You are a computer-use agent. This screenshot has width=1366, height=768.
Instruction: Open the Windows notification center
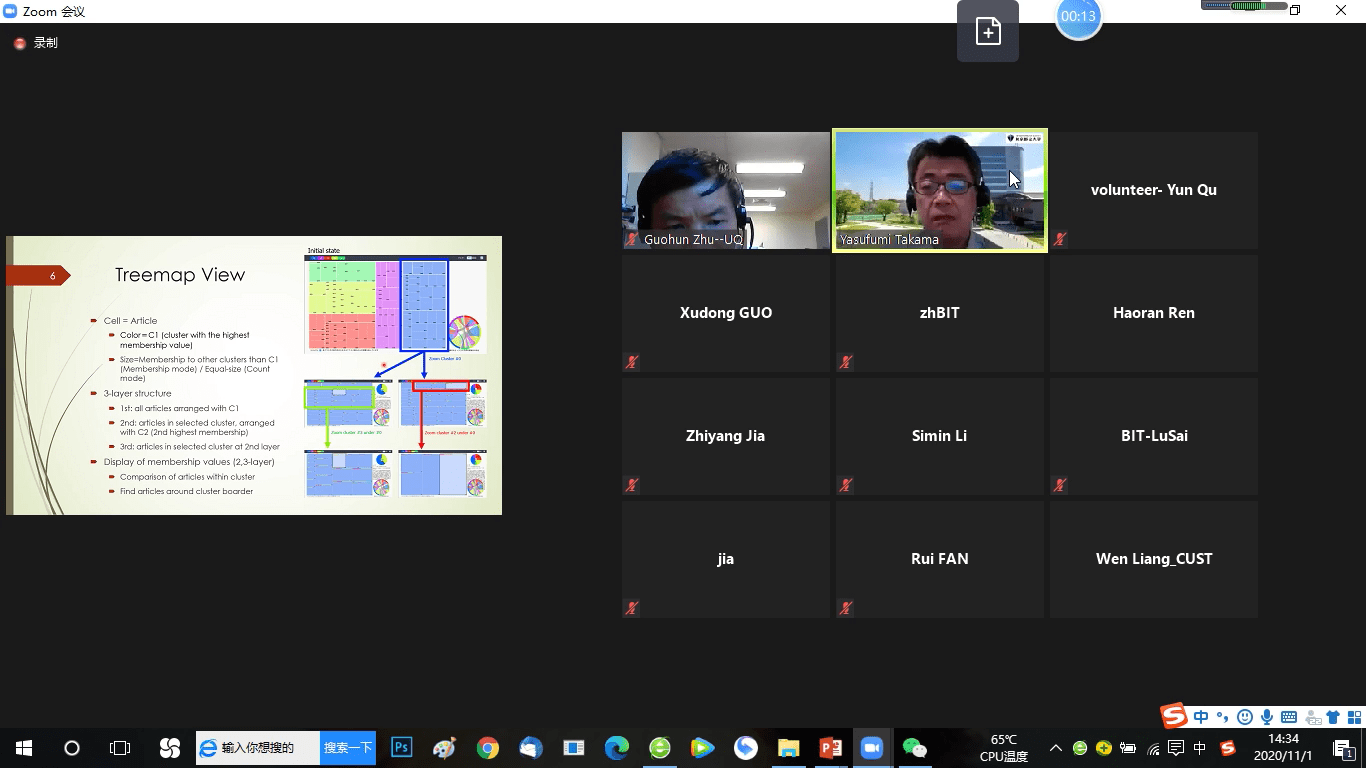1343,748
